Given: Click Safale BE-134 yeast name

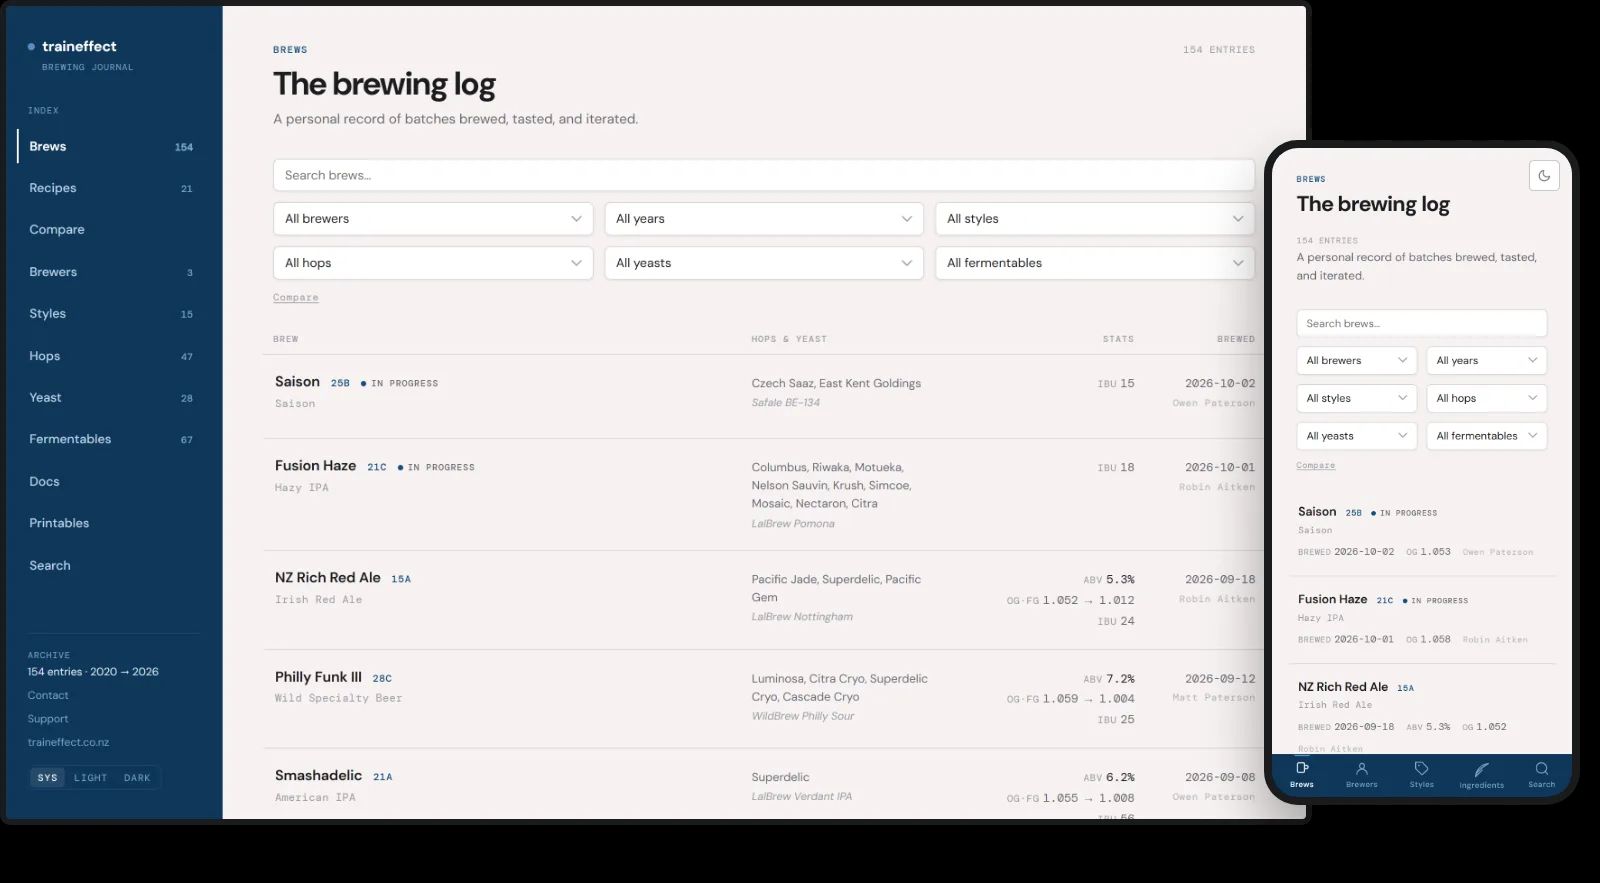Looking at the screenshot, I should [x=785, y=403].
